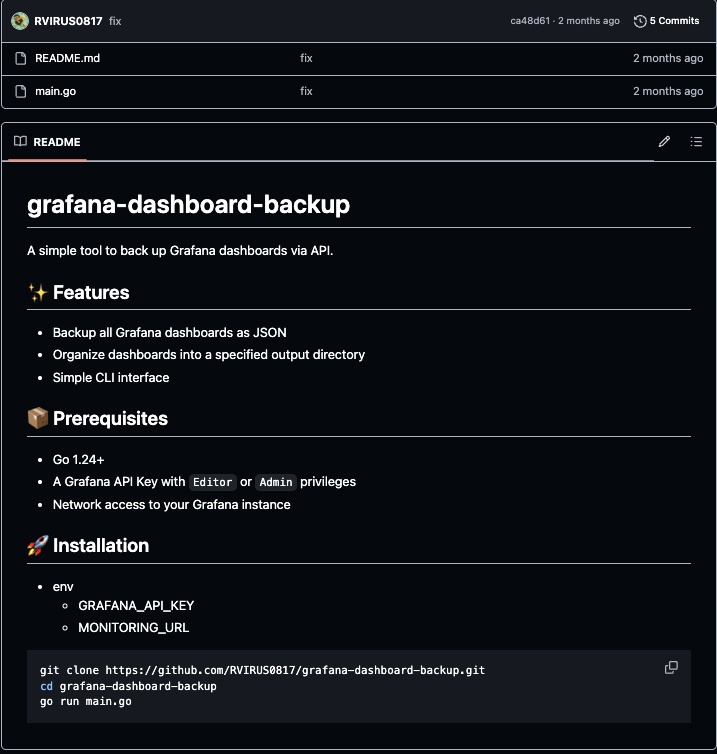Copy the installation code block
Screen dimensions: 717x754
(x=671, y=668)
